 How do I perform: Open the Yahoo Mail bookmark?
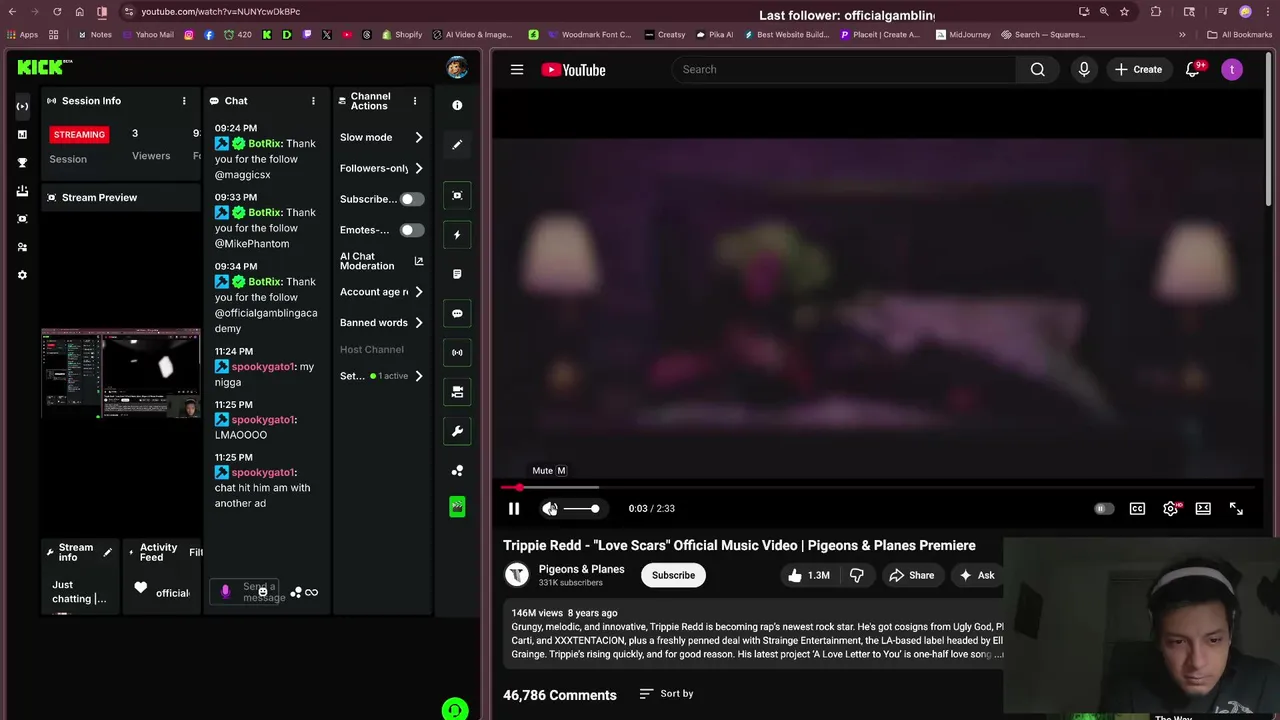147,34
